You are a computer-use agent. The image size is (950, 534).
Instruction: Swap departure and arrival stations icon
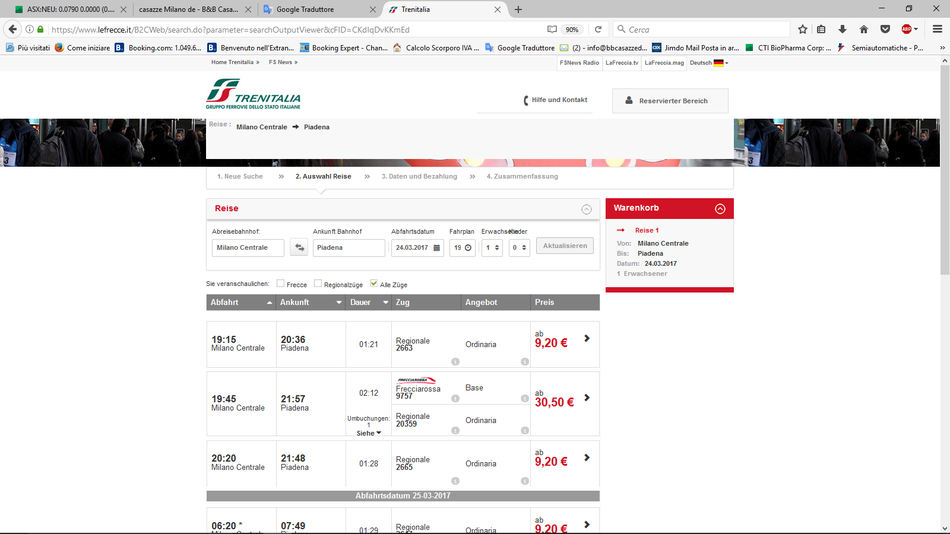pos(299,247)
